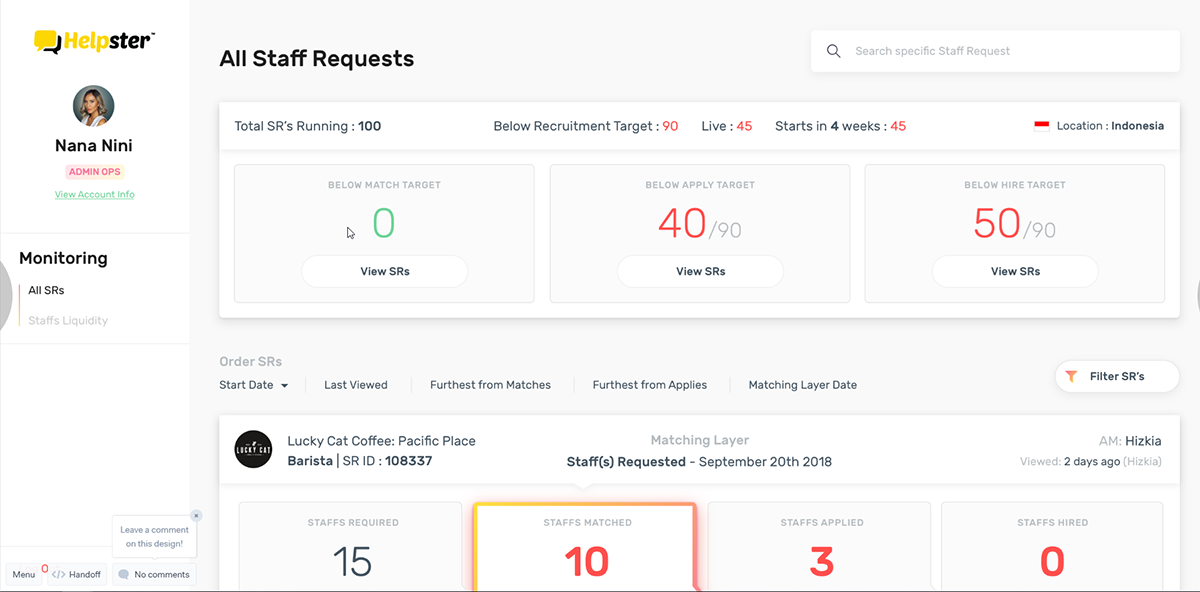Click the Order SRs label

click(251, 361)
